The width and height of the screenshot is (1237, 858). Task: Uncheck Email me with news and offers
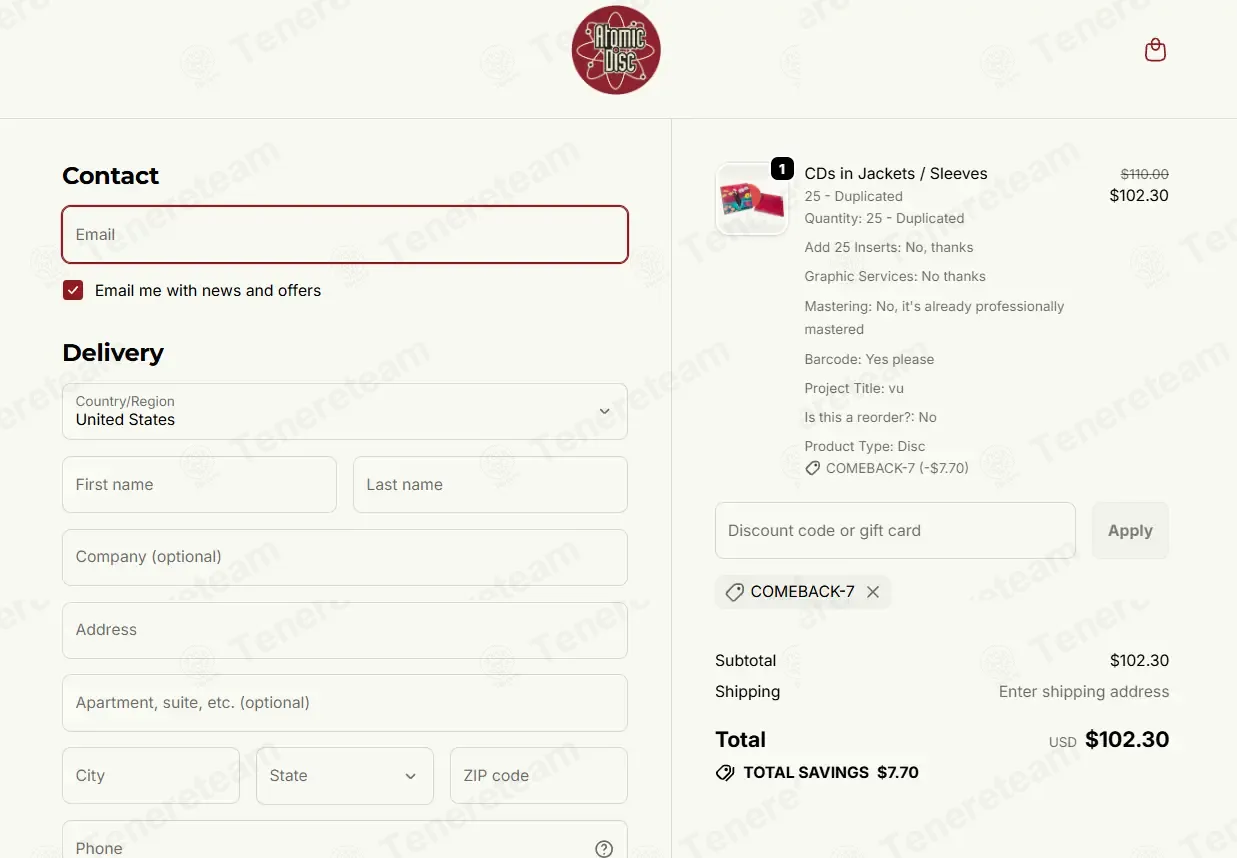[x=73, y=290]
